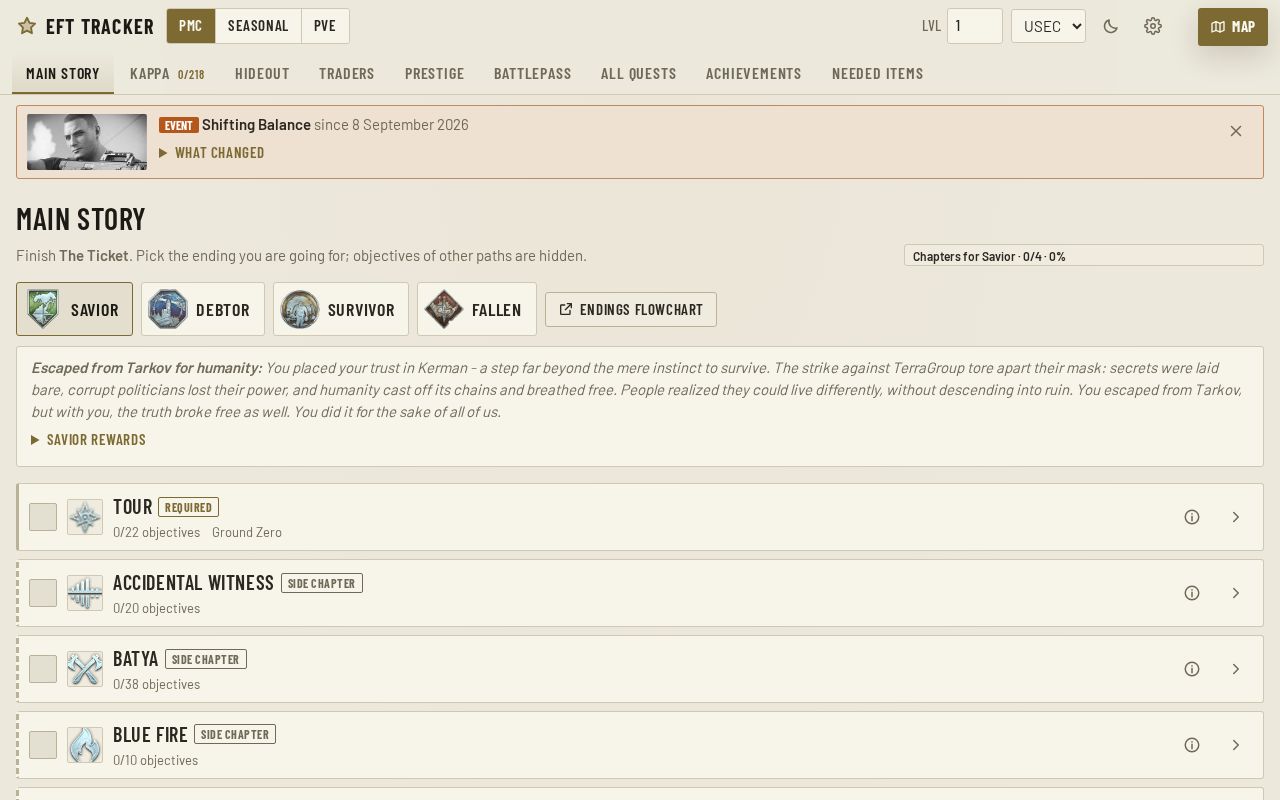
Task: Open the Shifting Balance event thumbnail
Action: click(87, 142)
